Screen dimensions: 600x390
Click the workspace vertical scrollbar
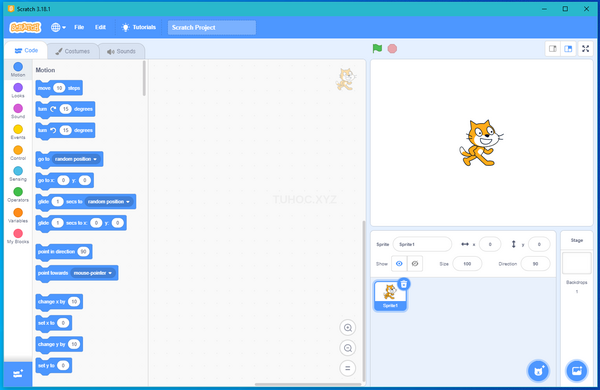(364, 300)
